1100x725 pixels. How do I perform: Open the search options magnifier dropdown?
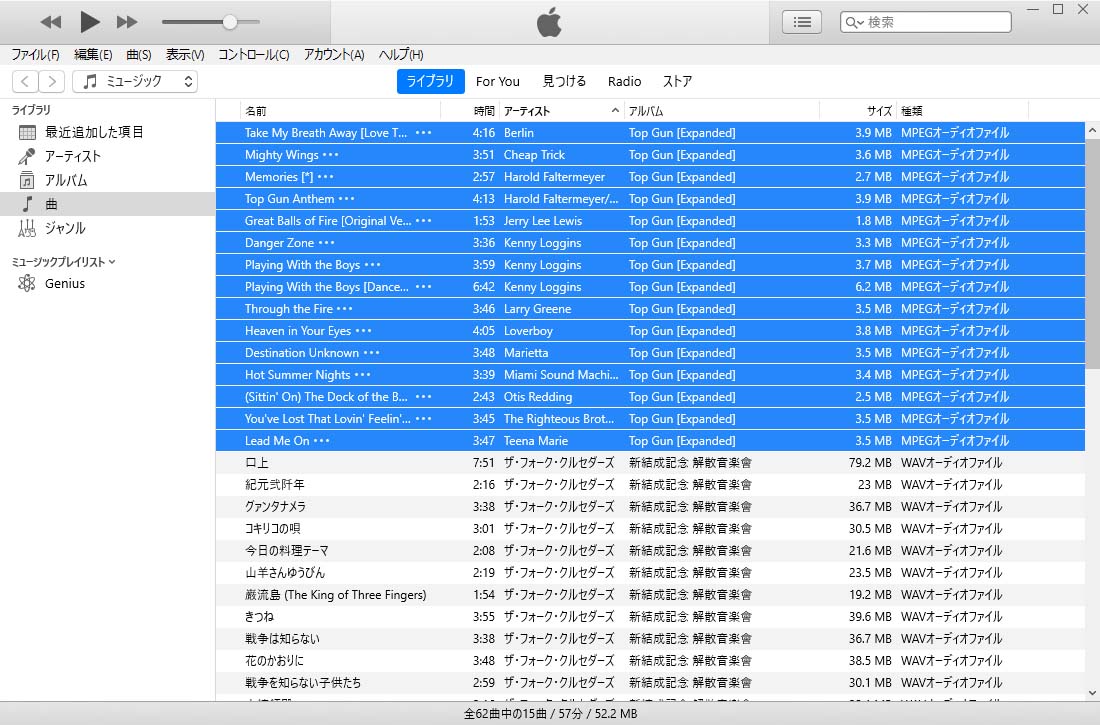click(x=855, y=22)
